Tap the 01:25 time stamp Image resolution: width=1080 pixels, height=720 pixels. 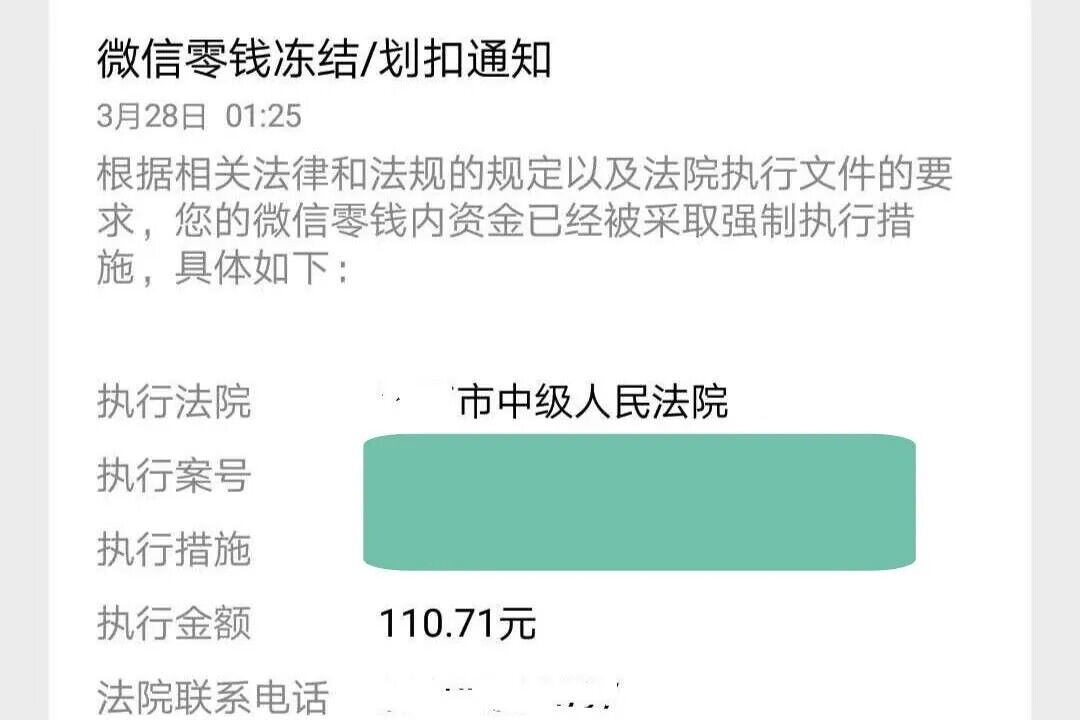(x=263, y=116)
